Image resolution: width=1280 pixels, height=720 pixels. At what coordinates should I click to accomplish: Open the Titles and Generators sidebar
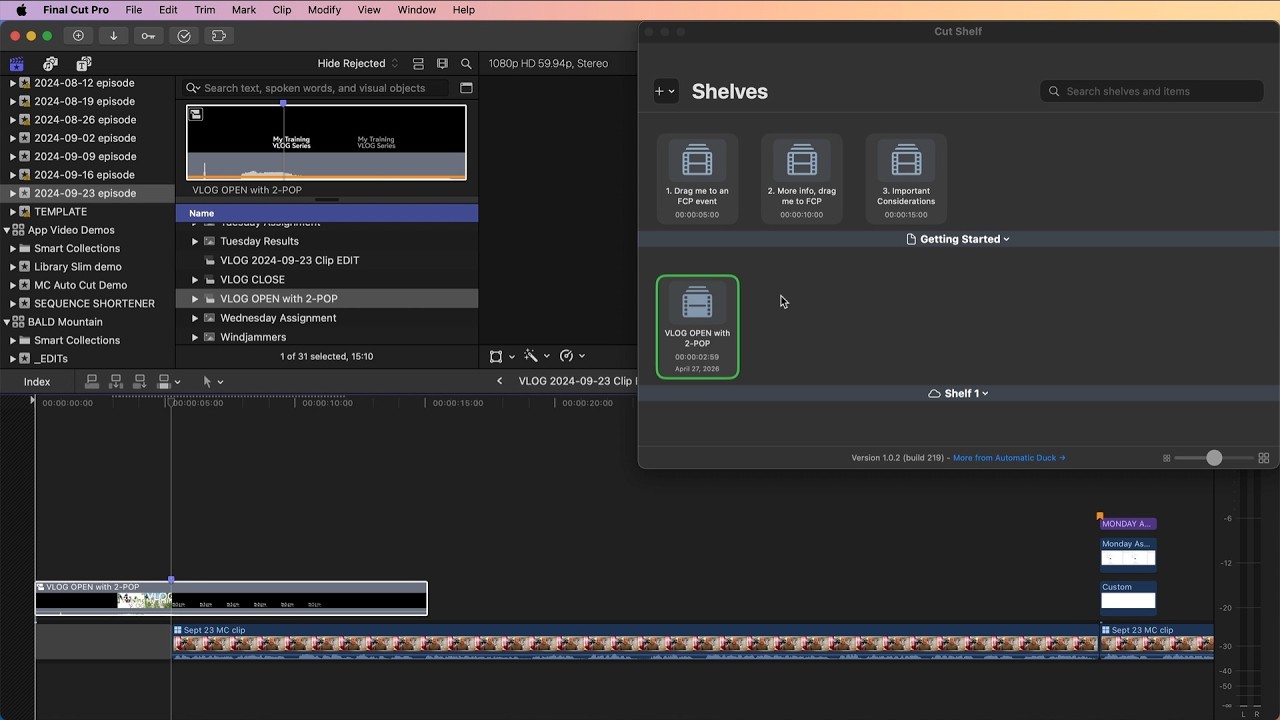(x=84, y=64)
